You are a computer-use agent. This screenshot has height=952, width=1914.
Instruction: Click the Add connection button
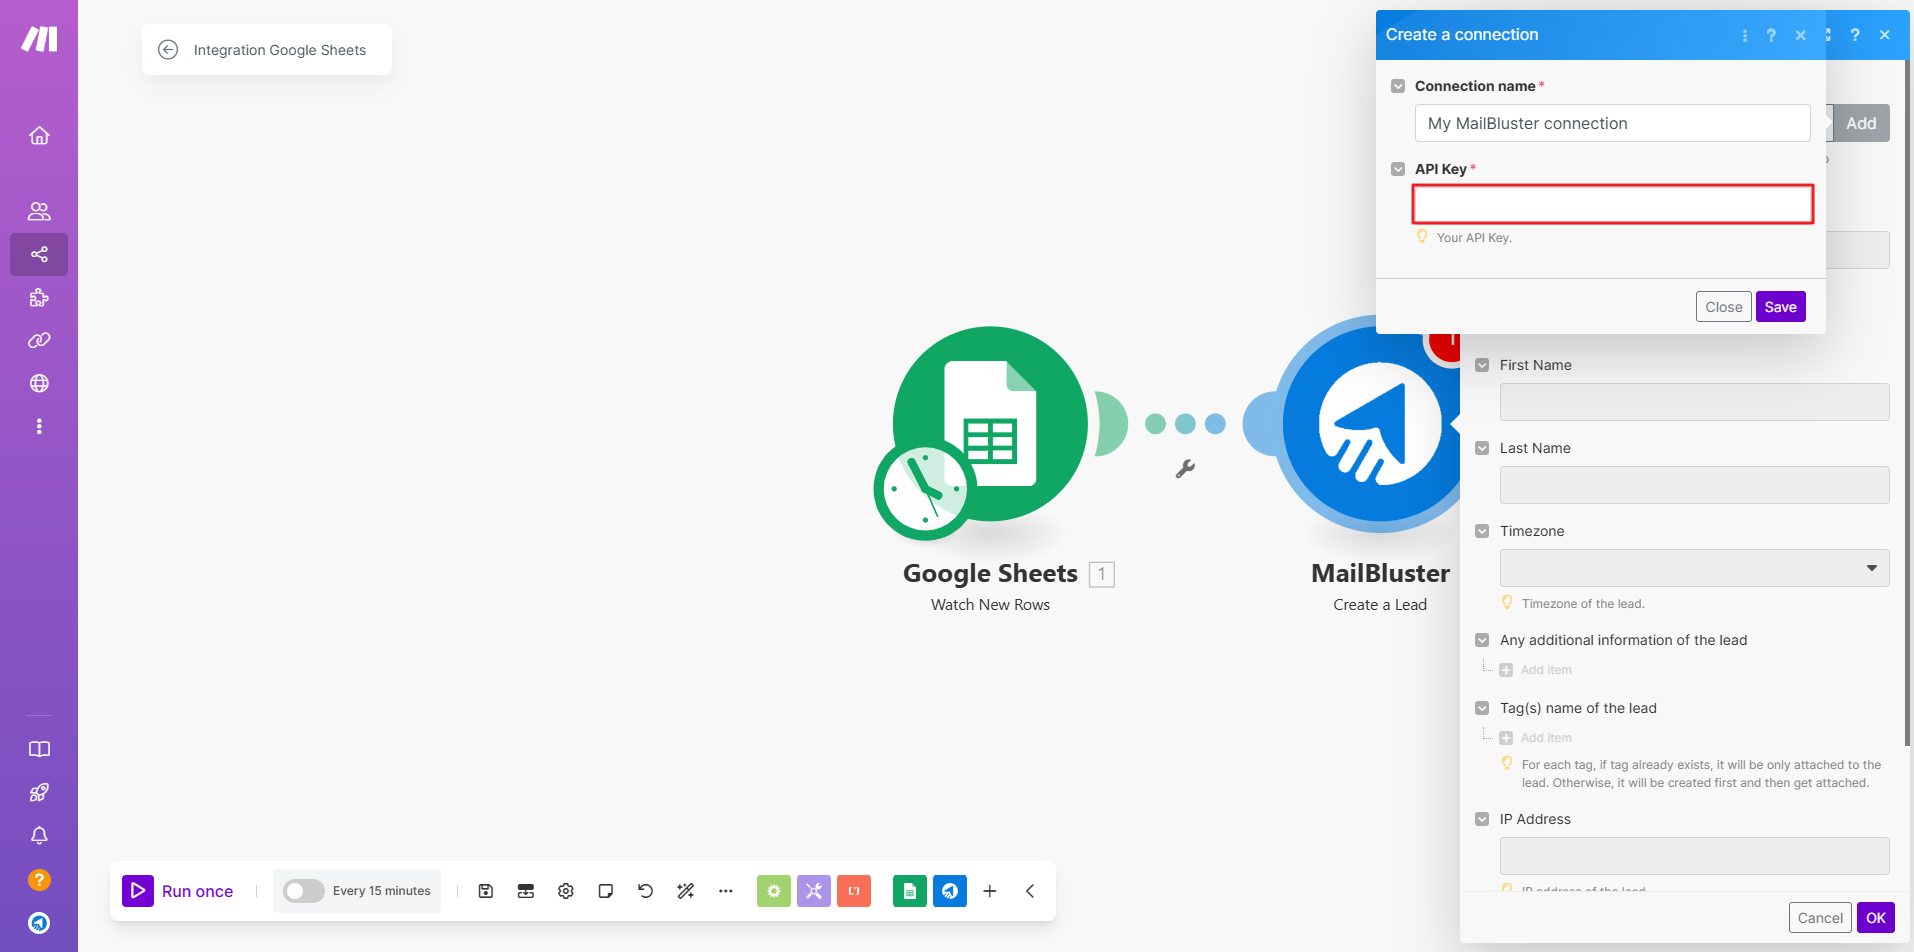click(x=1860, y=123)
